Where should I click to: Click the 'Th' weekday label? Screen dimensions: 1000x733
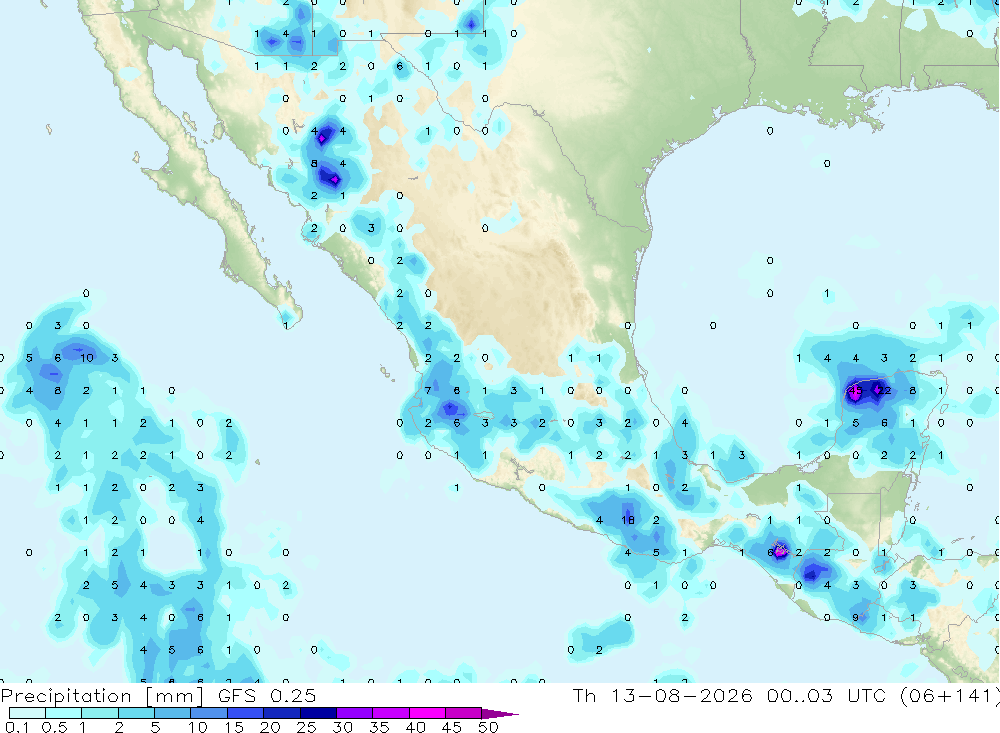coord(584,695)
